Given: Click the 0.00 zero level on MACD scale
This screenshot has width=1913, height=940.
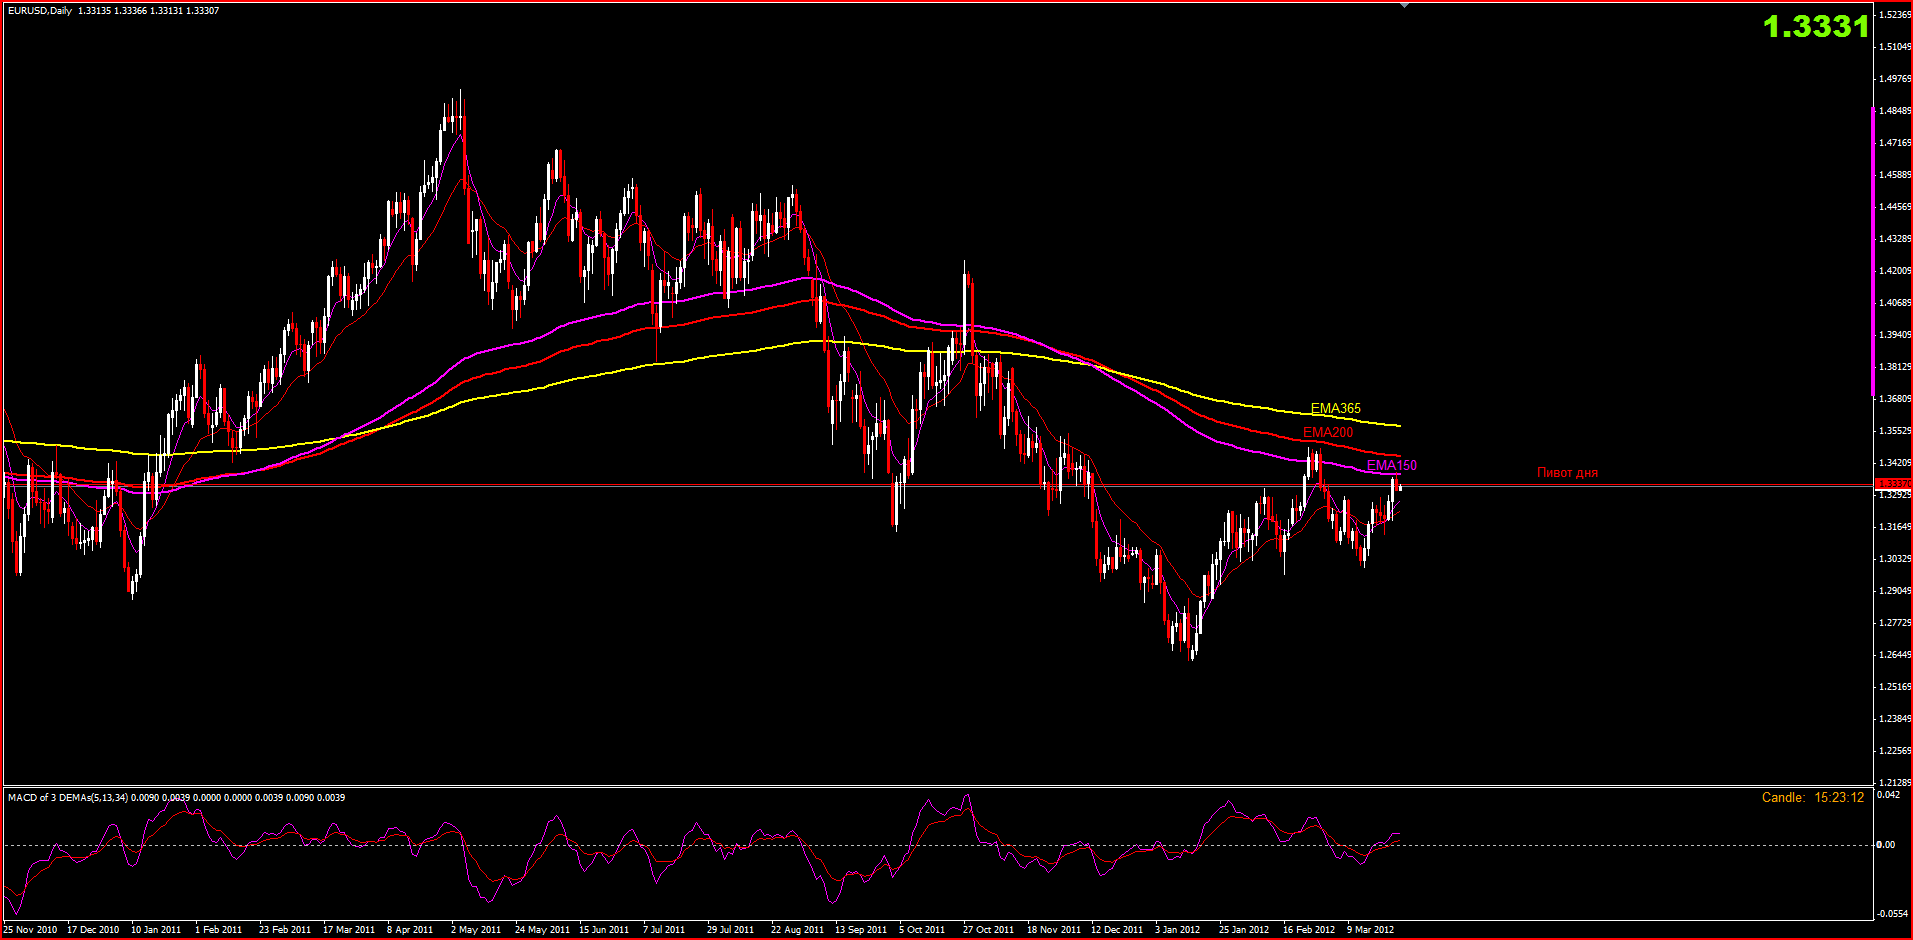Looking at the screenshot, I should coord(1885,845).
